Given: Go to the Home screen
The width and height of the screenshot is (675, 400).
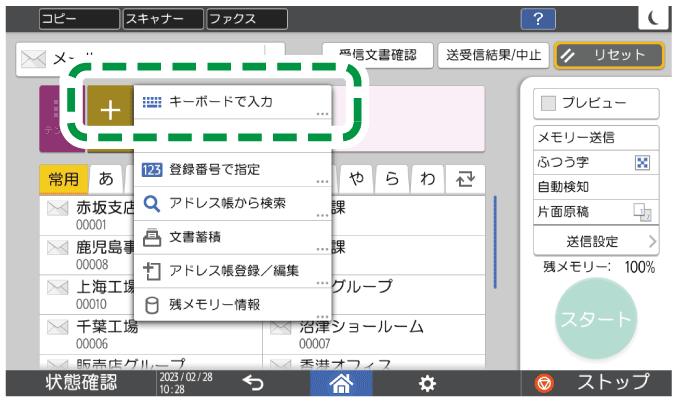Looking at the screenshot, I should (341, 383).
